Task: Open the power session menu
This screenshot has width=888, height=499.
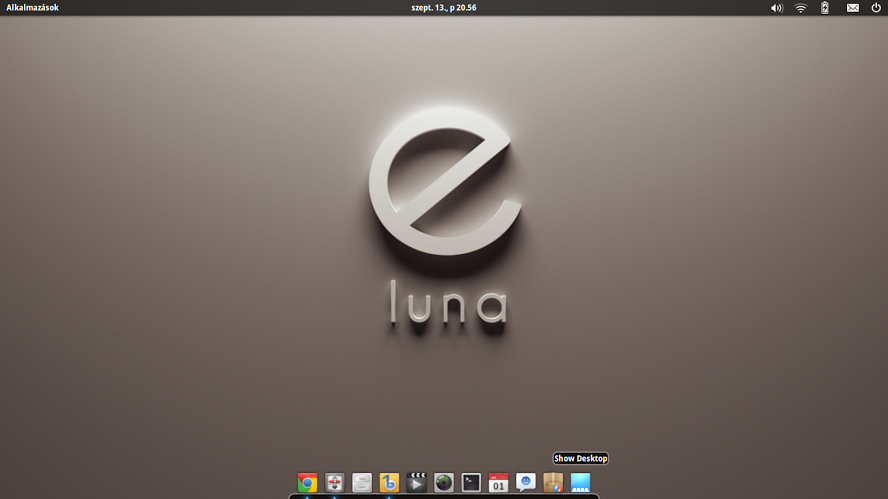Action: (x=876, y=7)
